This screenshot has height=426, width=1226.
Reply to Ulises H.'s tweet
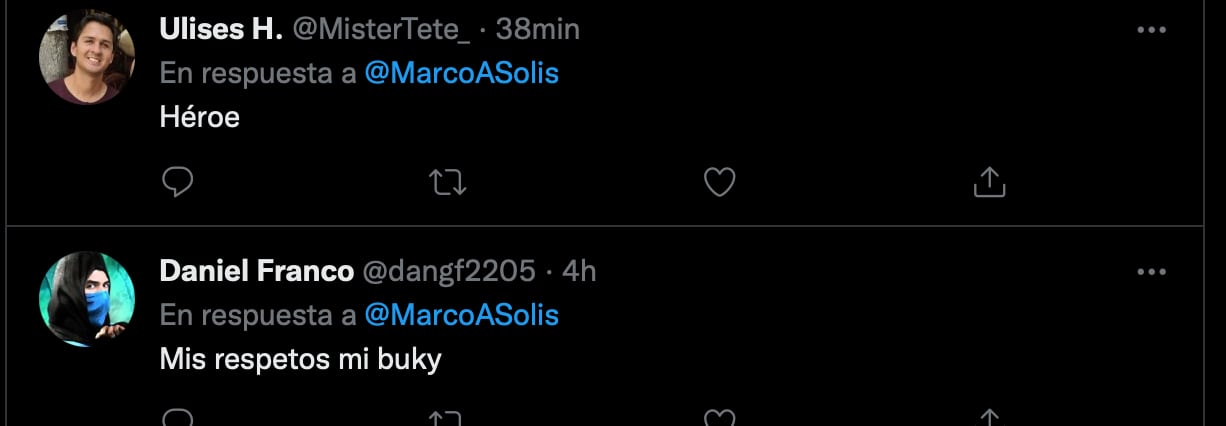[177, 182]
